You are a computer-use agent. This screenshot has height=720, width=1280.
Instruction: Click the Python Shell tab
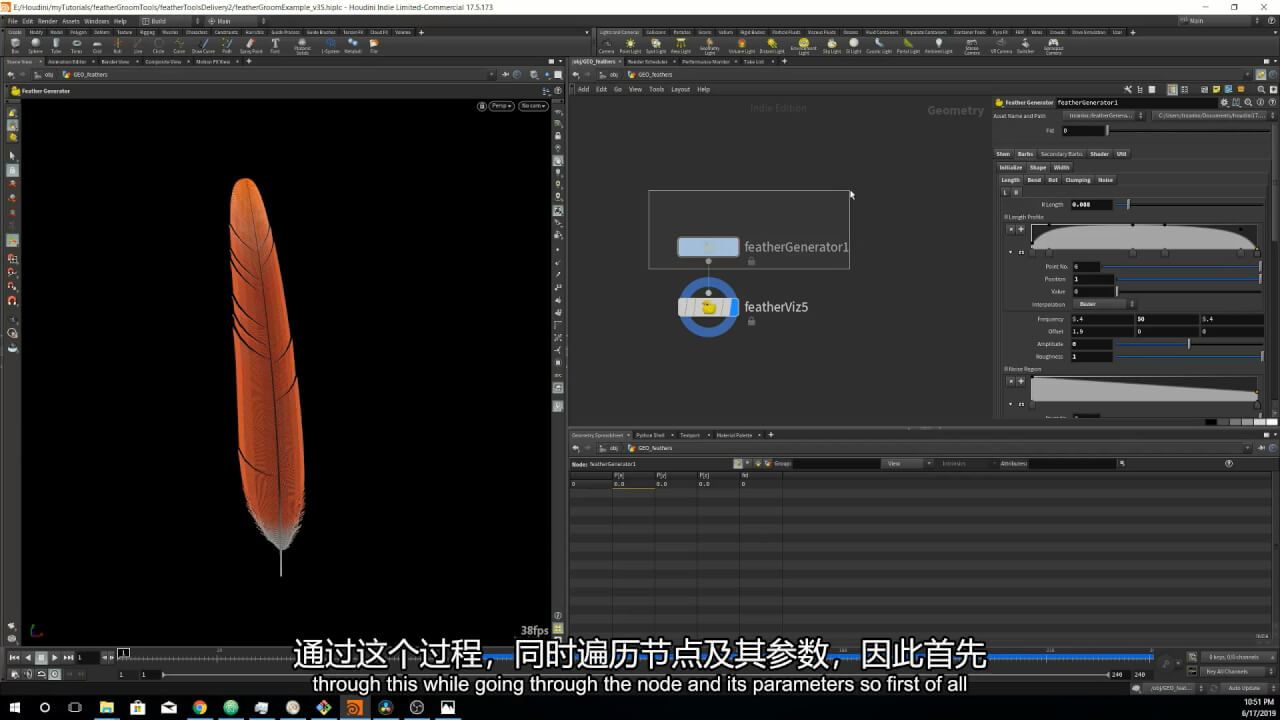pyautogui.click(x=650, y=435)
